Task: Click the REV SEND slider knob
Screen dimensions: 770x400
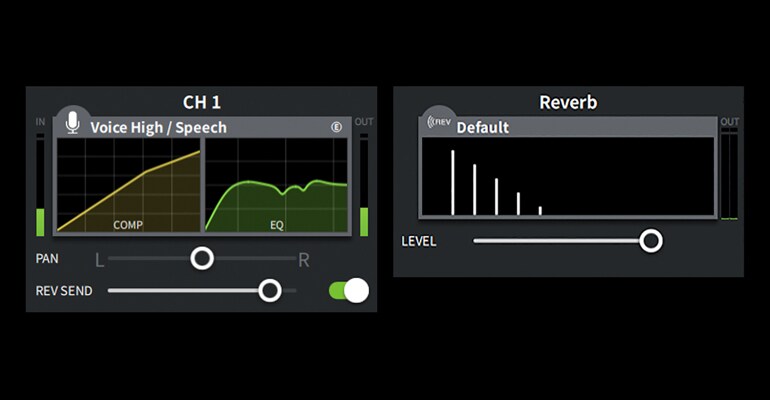Action: [269, 290]
